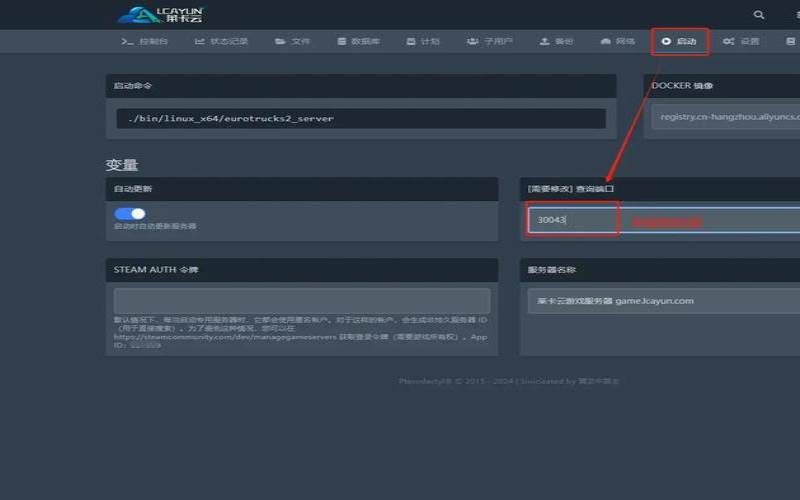Toggle the 自动更新 auto-update switch
800x500 pixels.
pyautogui.click(x=130, y=213)
